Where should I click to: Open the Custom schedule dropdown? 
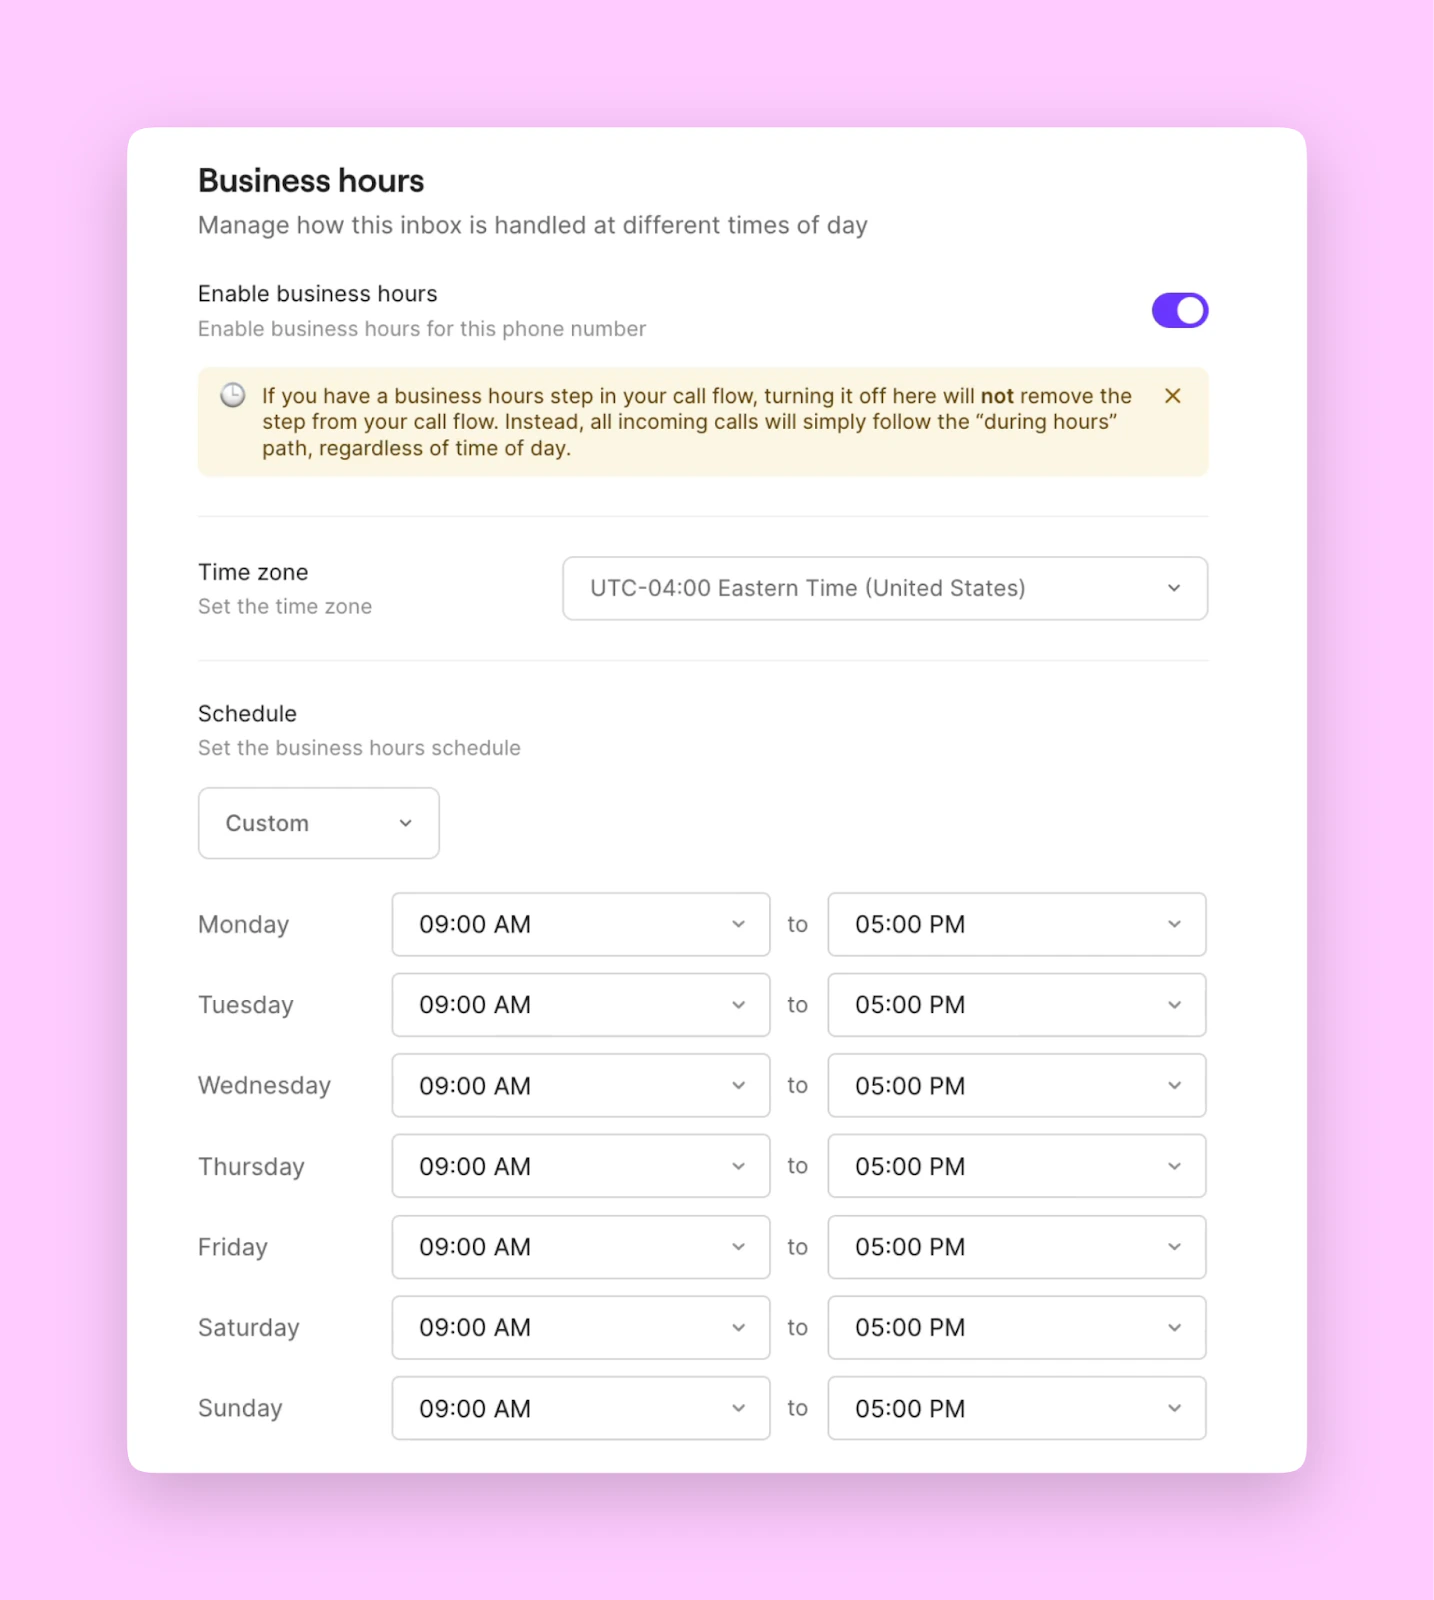coord(319,823)
